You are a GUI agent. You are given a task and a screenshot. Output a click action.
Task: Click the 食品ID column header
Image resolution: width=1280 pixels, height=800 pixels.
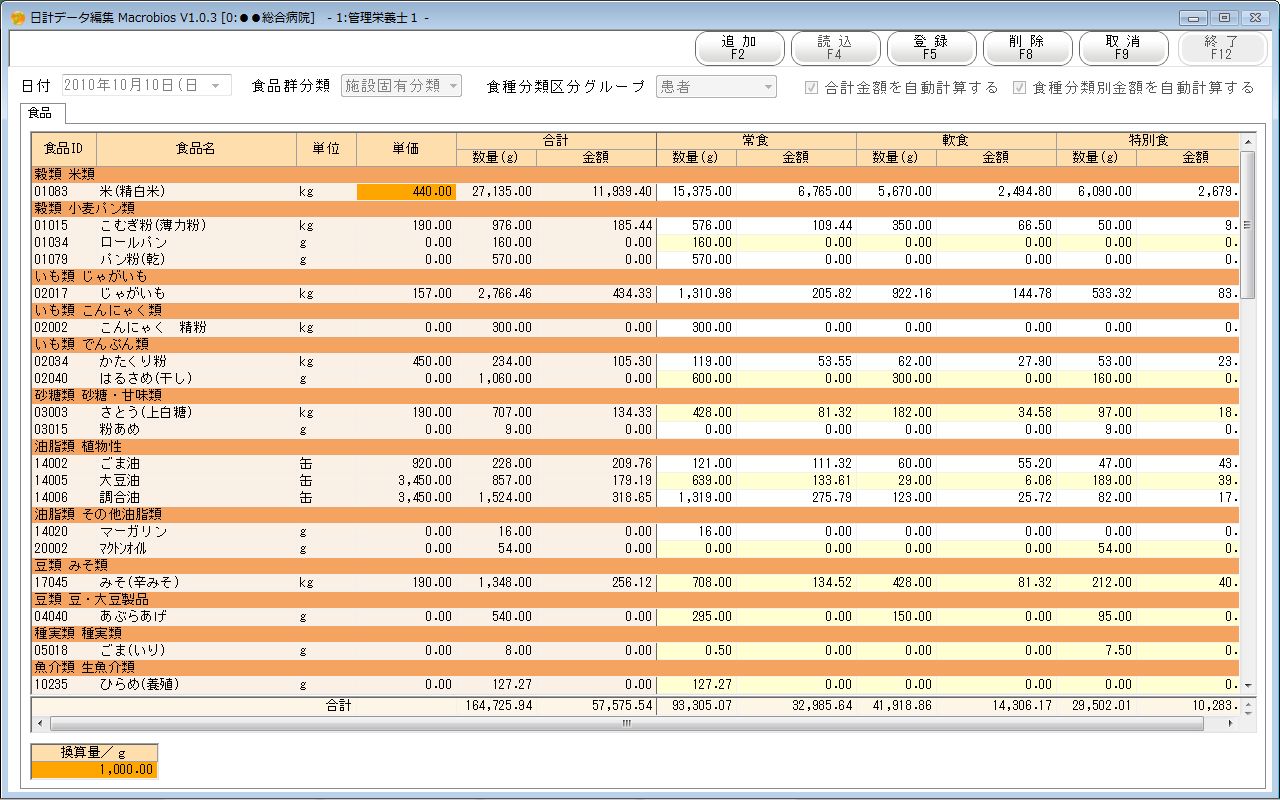[64, 148]
